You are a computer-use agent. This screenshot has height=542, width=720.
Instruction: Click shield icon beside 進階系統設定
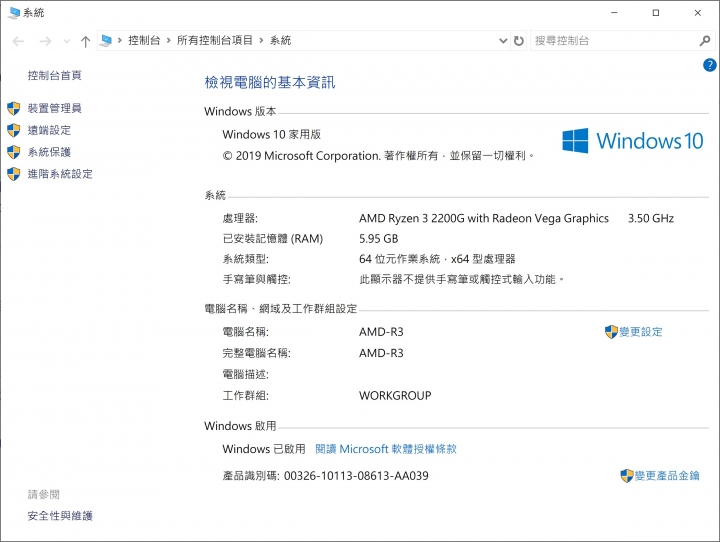pos(14,174)
